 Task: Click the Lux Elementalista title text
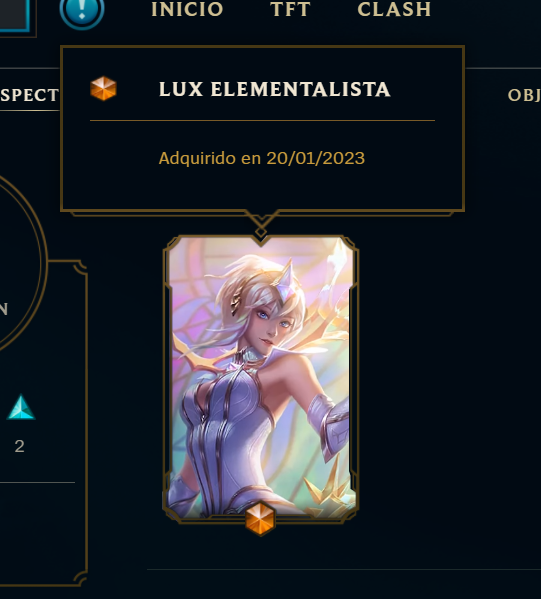[275, 89]
